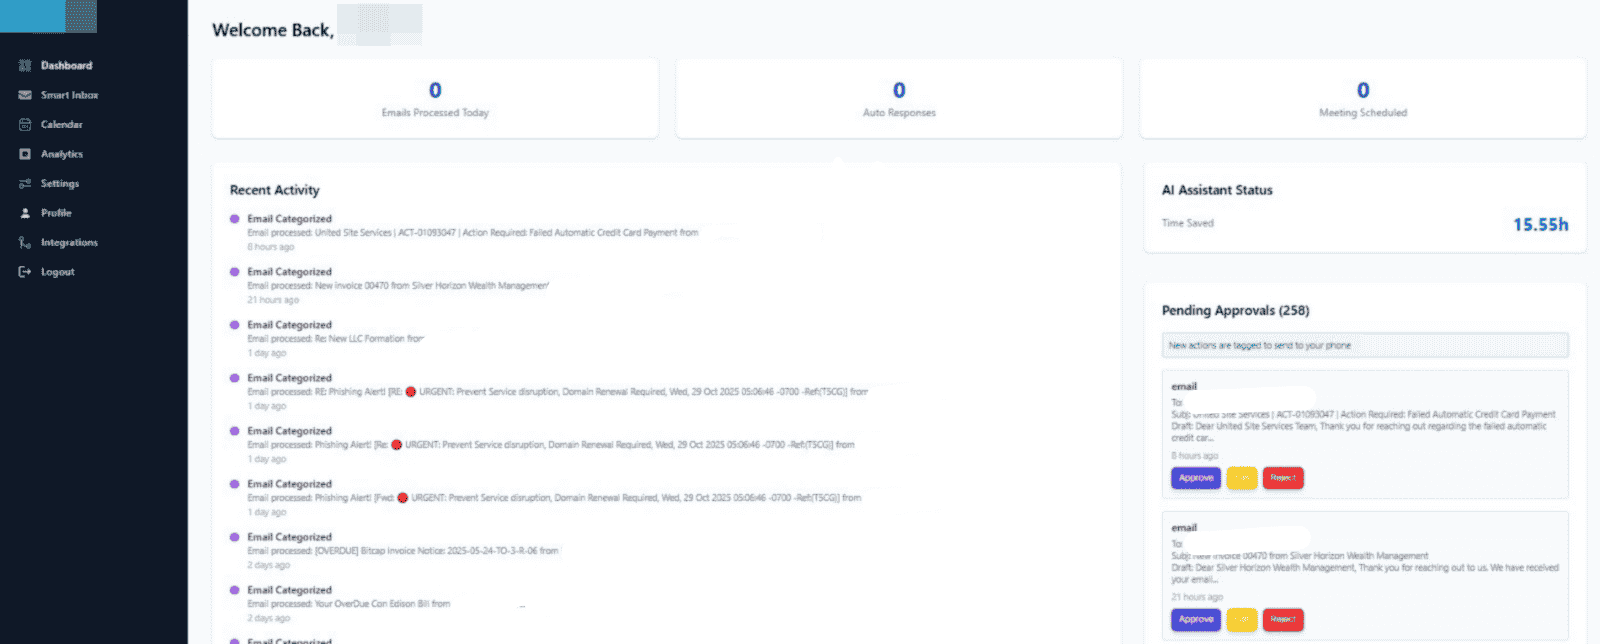
Task: Select activity 'Your OverDue Con Edison Bill'
Action: 348,603
